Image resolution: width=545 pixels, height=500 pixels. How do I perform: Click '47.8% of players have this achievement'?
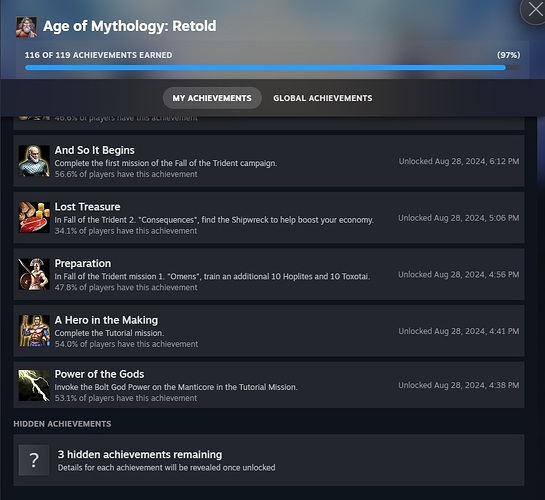[126, 287]
